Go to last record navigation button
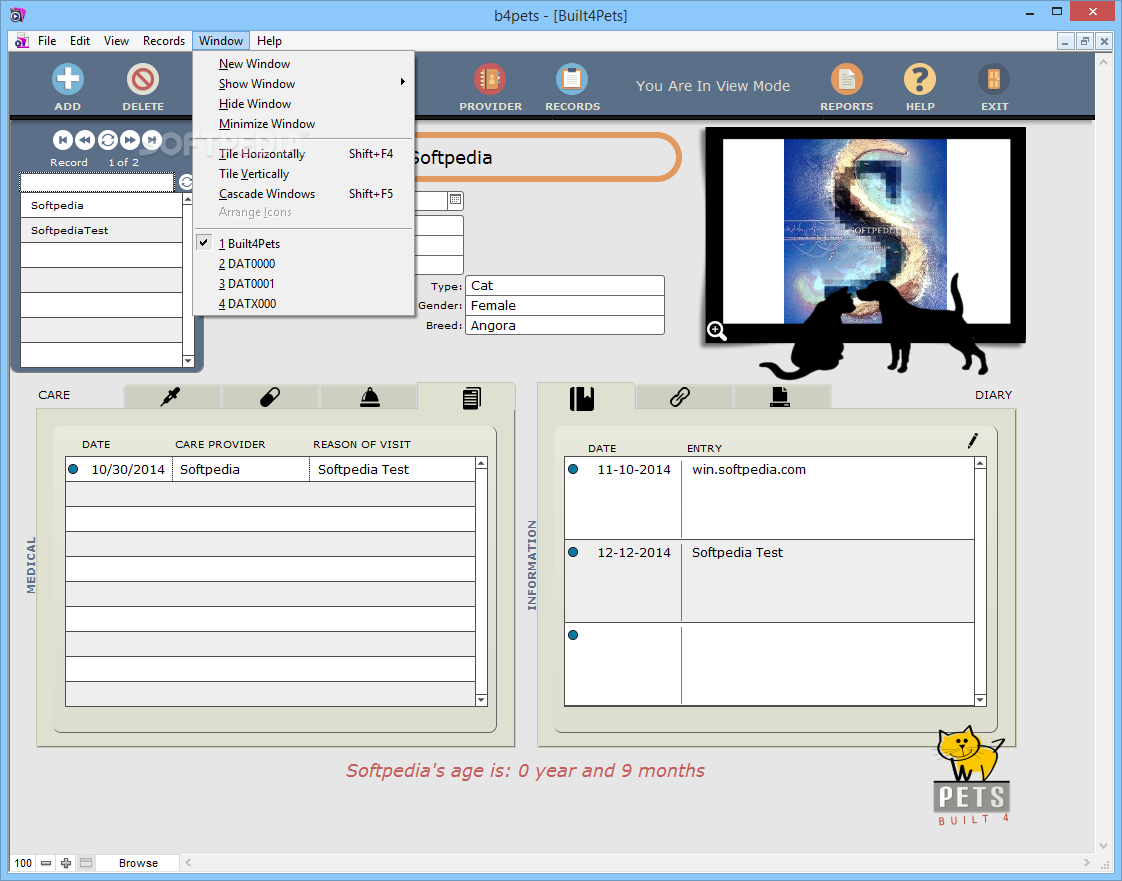 click(152, 140)
